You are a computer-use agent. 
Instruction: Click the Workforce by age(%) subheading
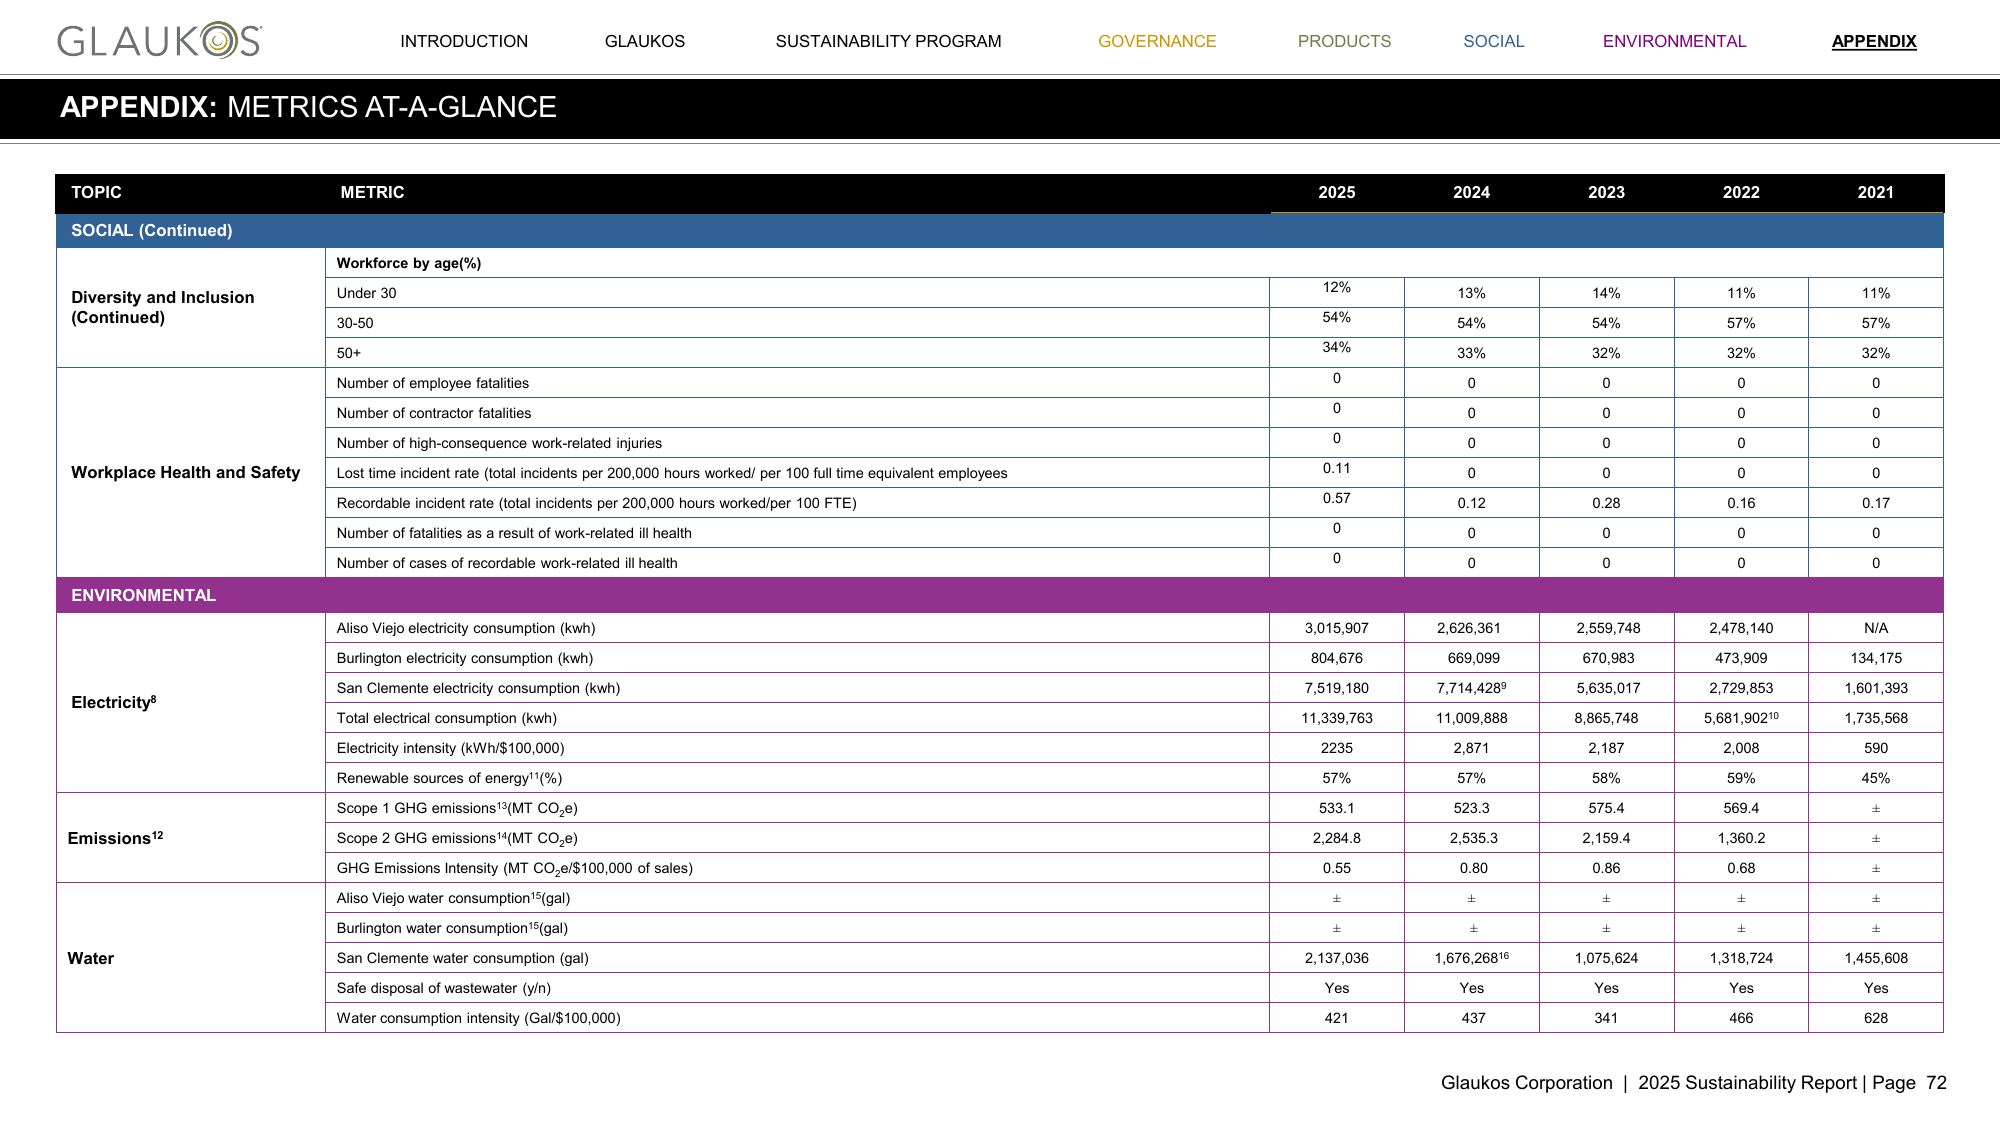coord(409,263)
